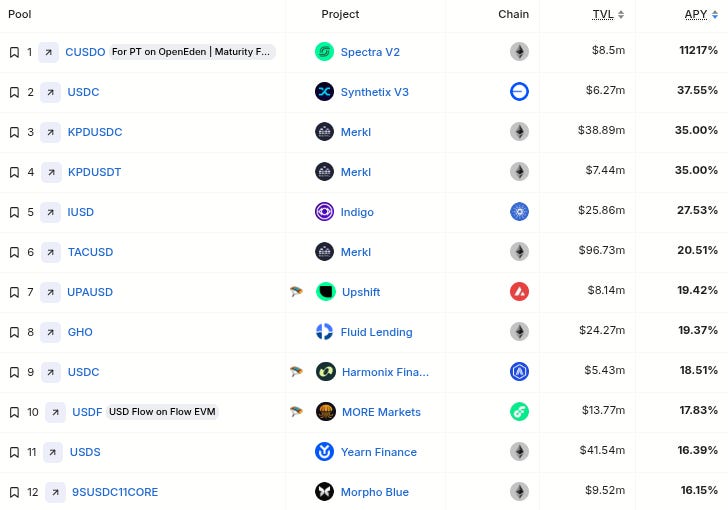Click the $38.89m TVL value
Image resolution: width=728 pixels, height=510 pixels.
tap(601, 130)
